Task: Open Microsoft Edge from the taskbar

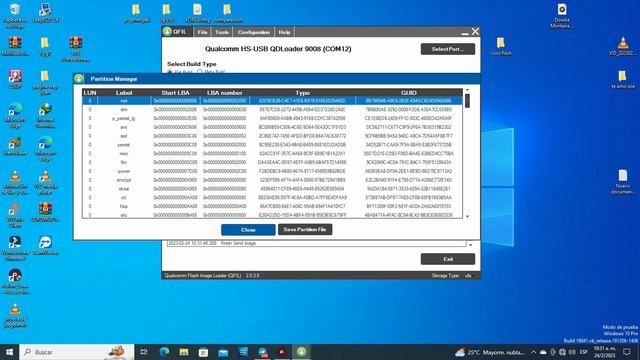Action: pos(164,352)
